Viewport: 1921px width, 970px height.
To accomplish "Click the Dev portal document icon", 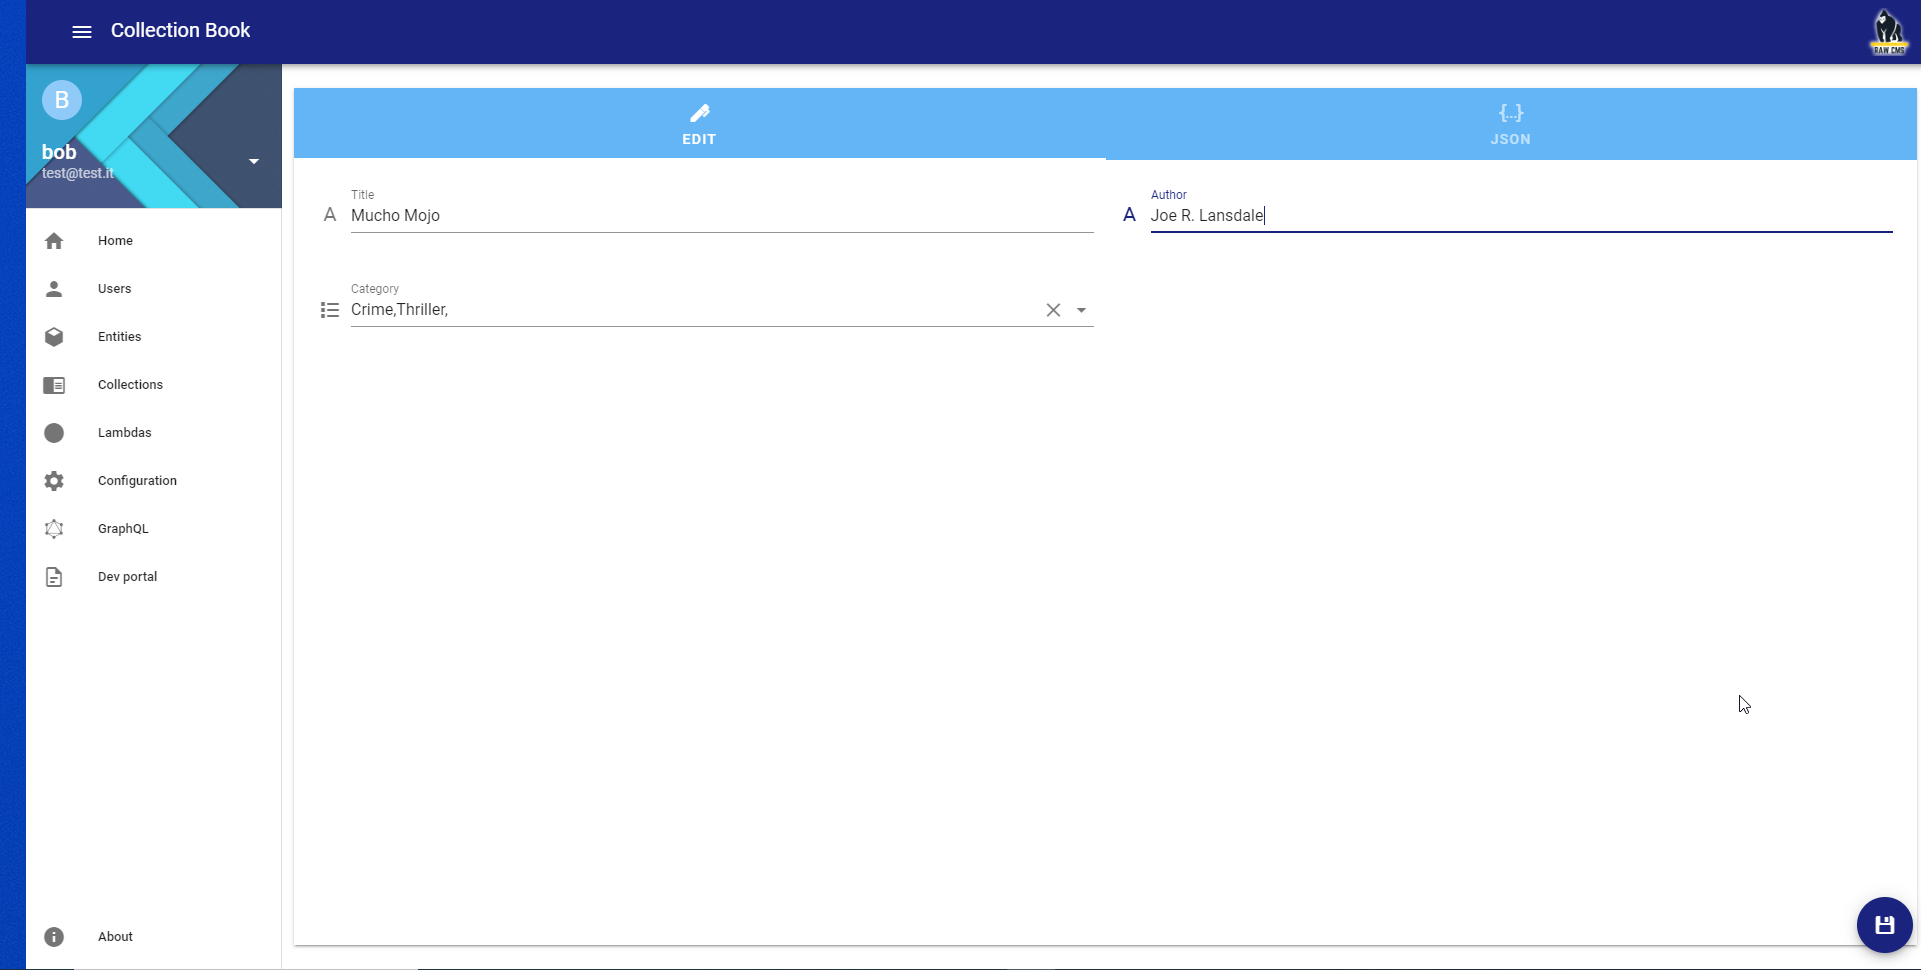I will click(x=54, y=577).
